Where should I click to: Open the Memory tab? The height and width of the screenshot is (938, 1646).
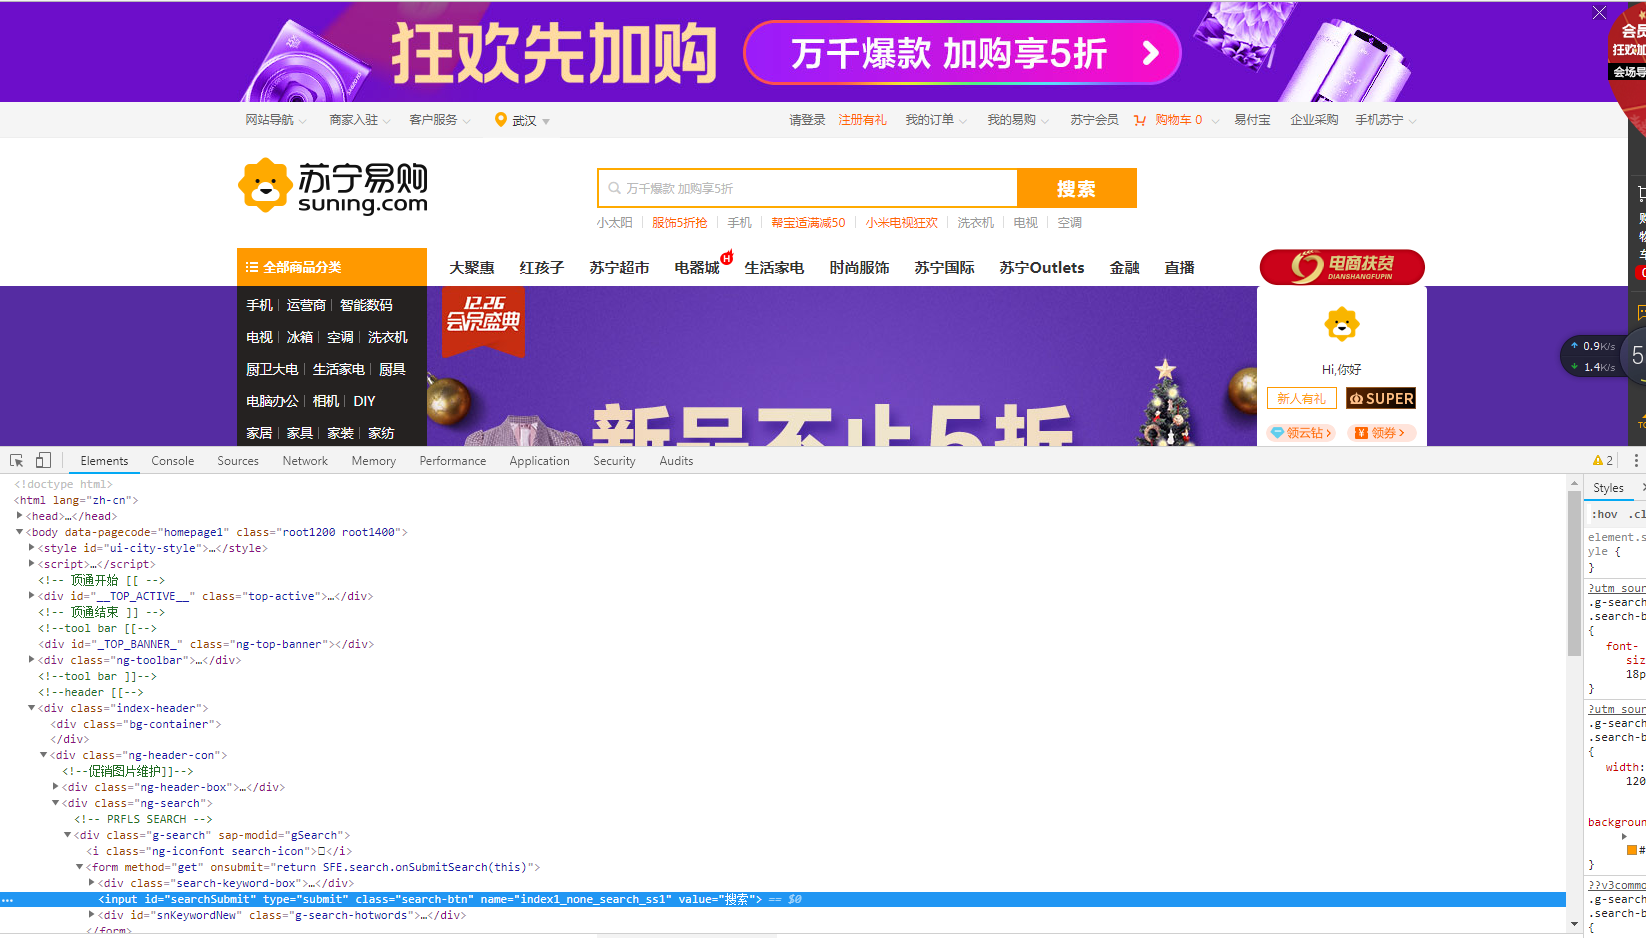click(x=374, y=461)
